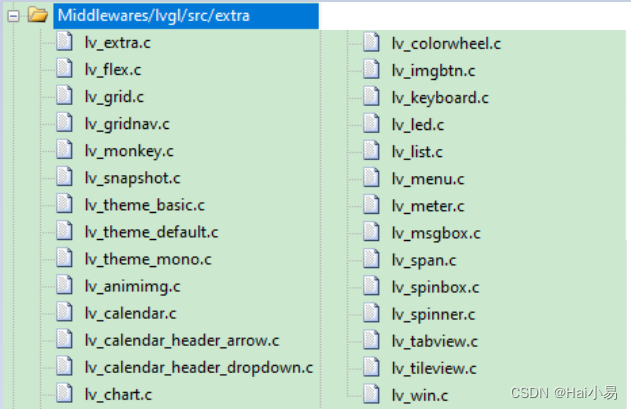Open lv_gridnav.c from the tree

(x=127, y=124)
